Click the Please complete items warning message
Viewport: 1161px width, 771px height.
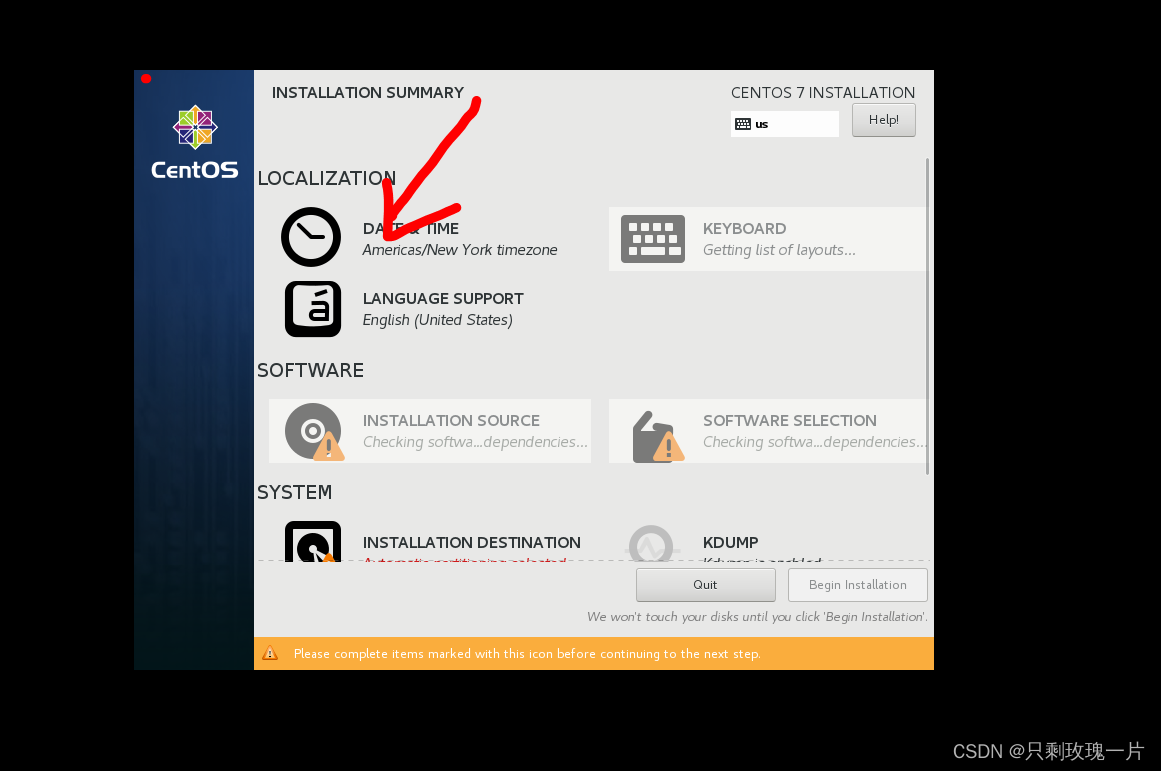click(526, 654)
